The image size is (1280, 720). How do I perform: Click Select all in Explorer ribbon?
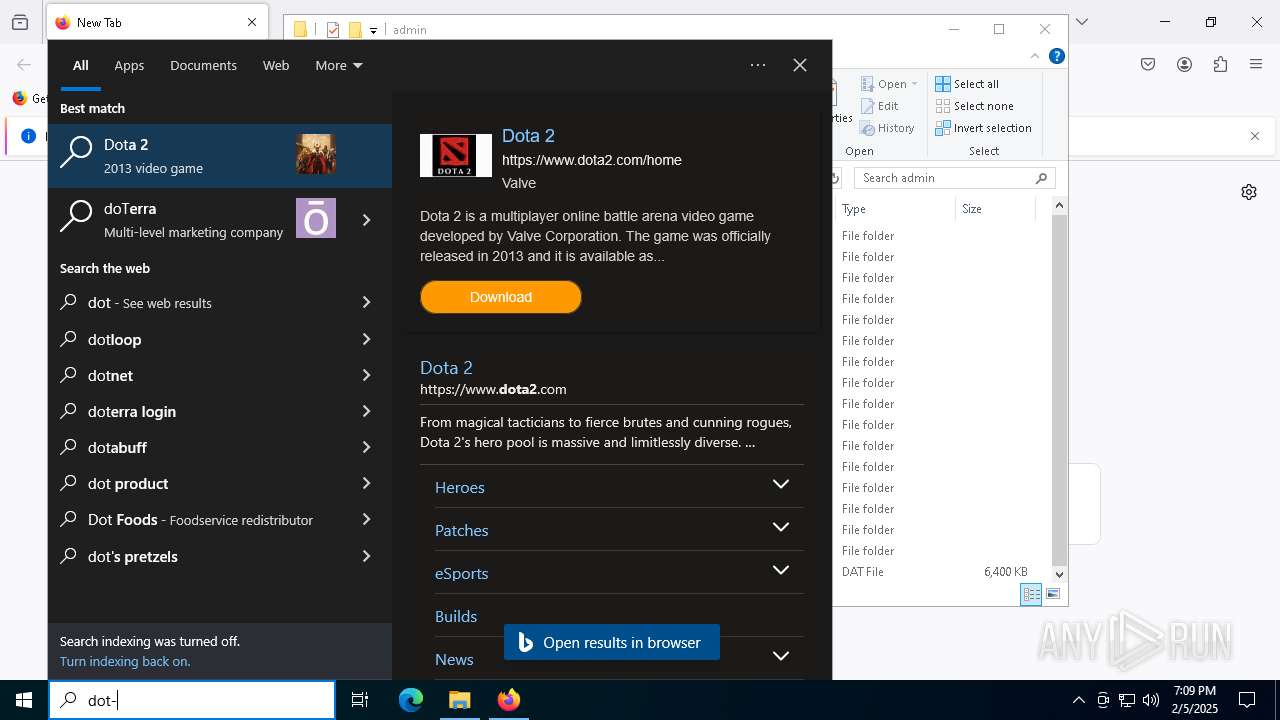[x=967, y=84]
